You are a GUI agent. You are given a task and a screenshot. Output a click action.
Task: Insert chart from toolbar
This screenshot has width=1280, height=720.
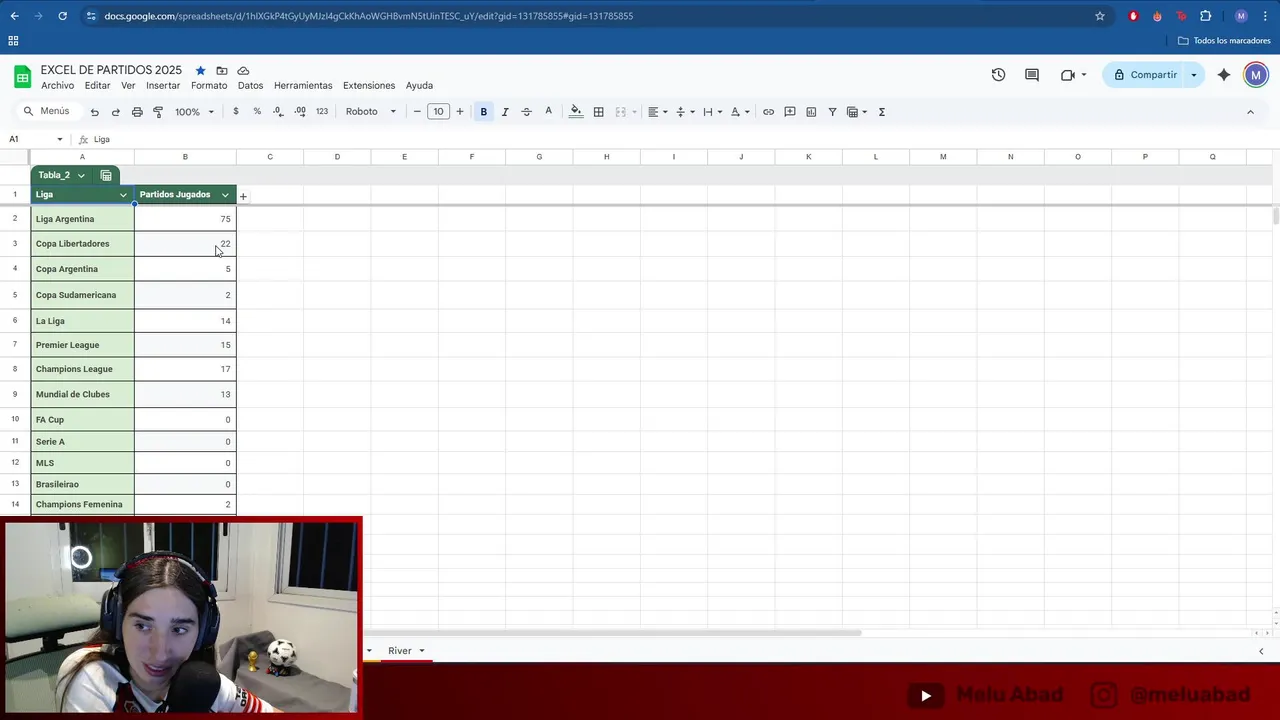coord(811,112)
